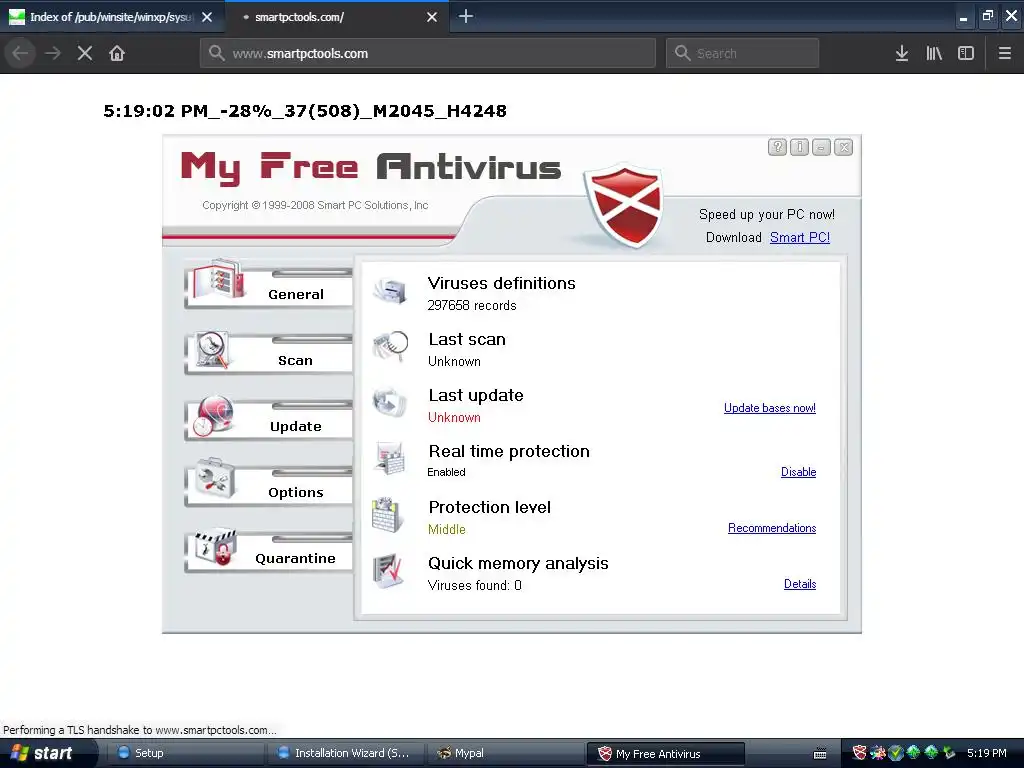Screen dimensions: 1024x768
Task: Click the taskbar clock showing 5:19 PM
Action: tap(986, 753)
